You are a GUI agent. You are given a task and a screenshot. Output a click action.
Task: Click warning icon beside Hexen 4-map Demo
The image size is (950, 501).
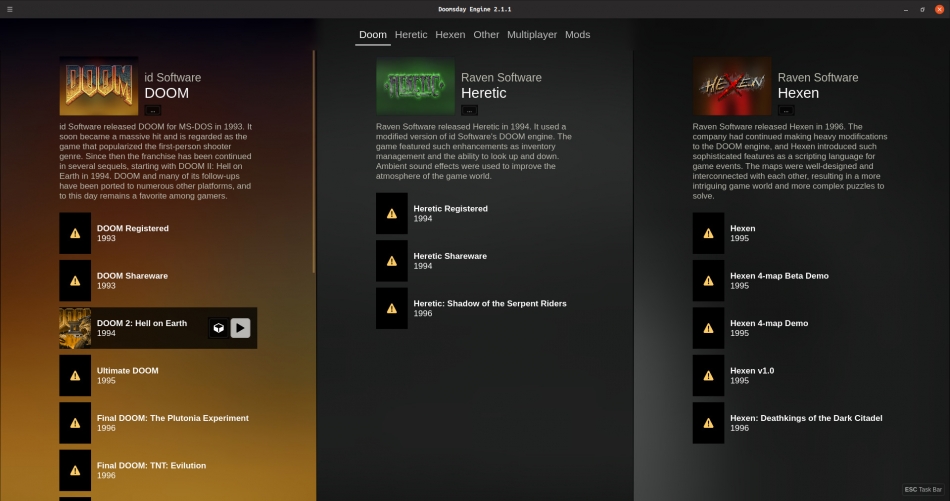pos(708,328)
